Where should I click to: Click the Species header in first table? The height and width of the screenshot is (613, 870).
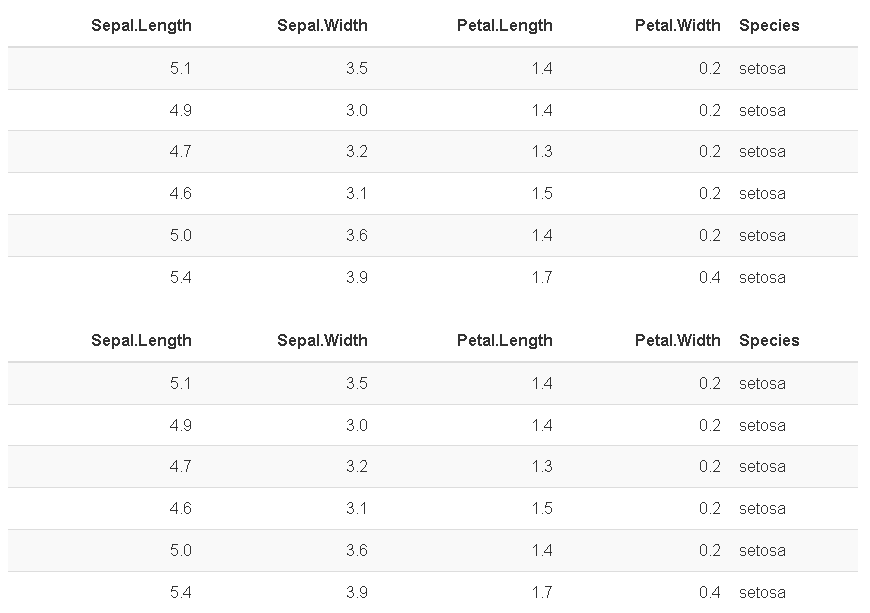click(769, 26)
